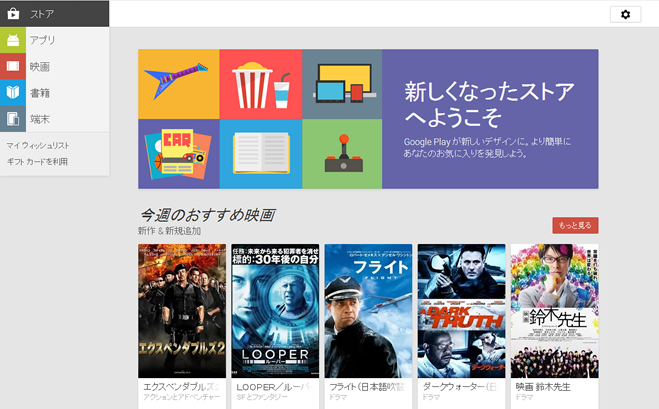This screenshot has height=409, width=659.
Task: Click the blue book icon
Action: click(13, 92)
